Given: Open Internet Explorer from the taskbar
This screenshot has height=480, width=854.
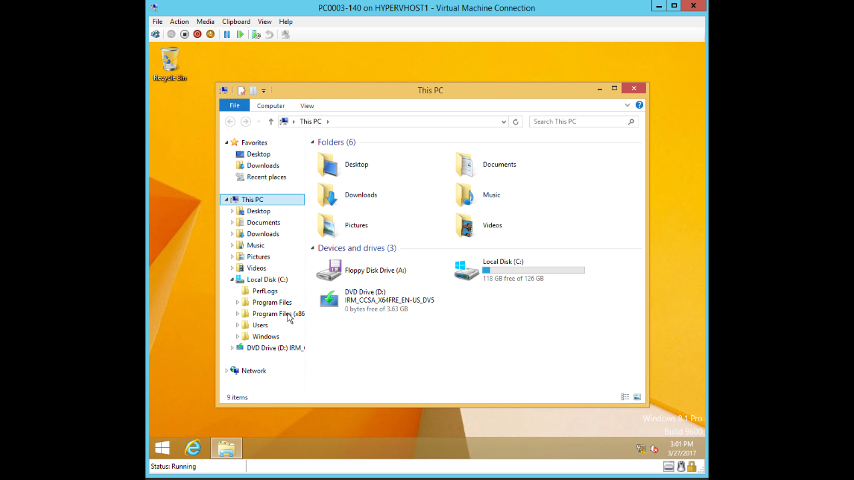Looking at the screenshot, I should (x=192, y=448).
